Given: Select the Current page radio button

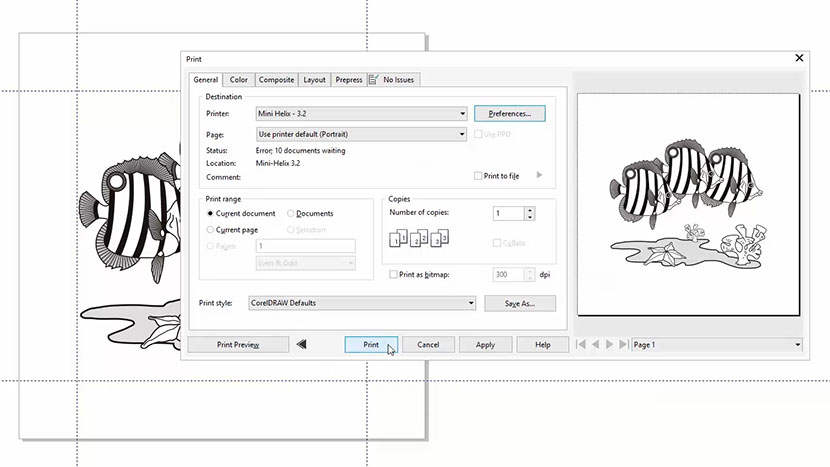Looking at the screenshot, I should pos(210,230).
